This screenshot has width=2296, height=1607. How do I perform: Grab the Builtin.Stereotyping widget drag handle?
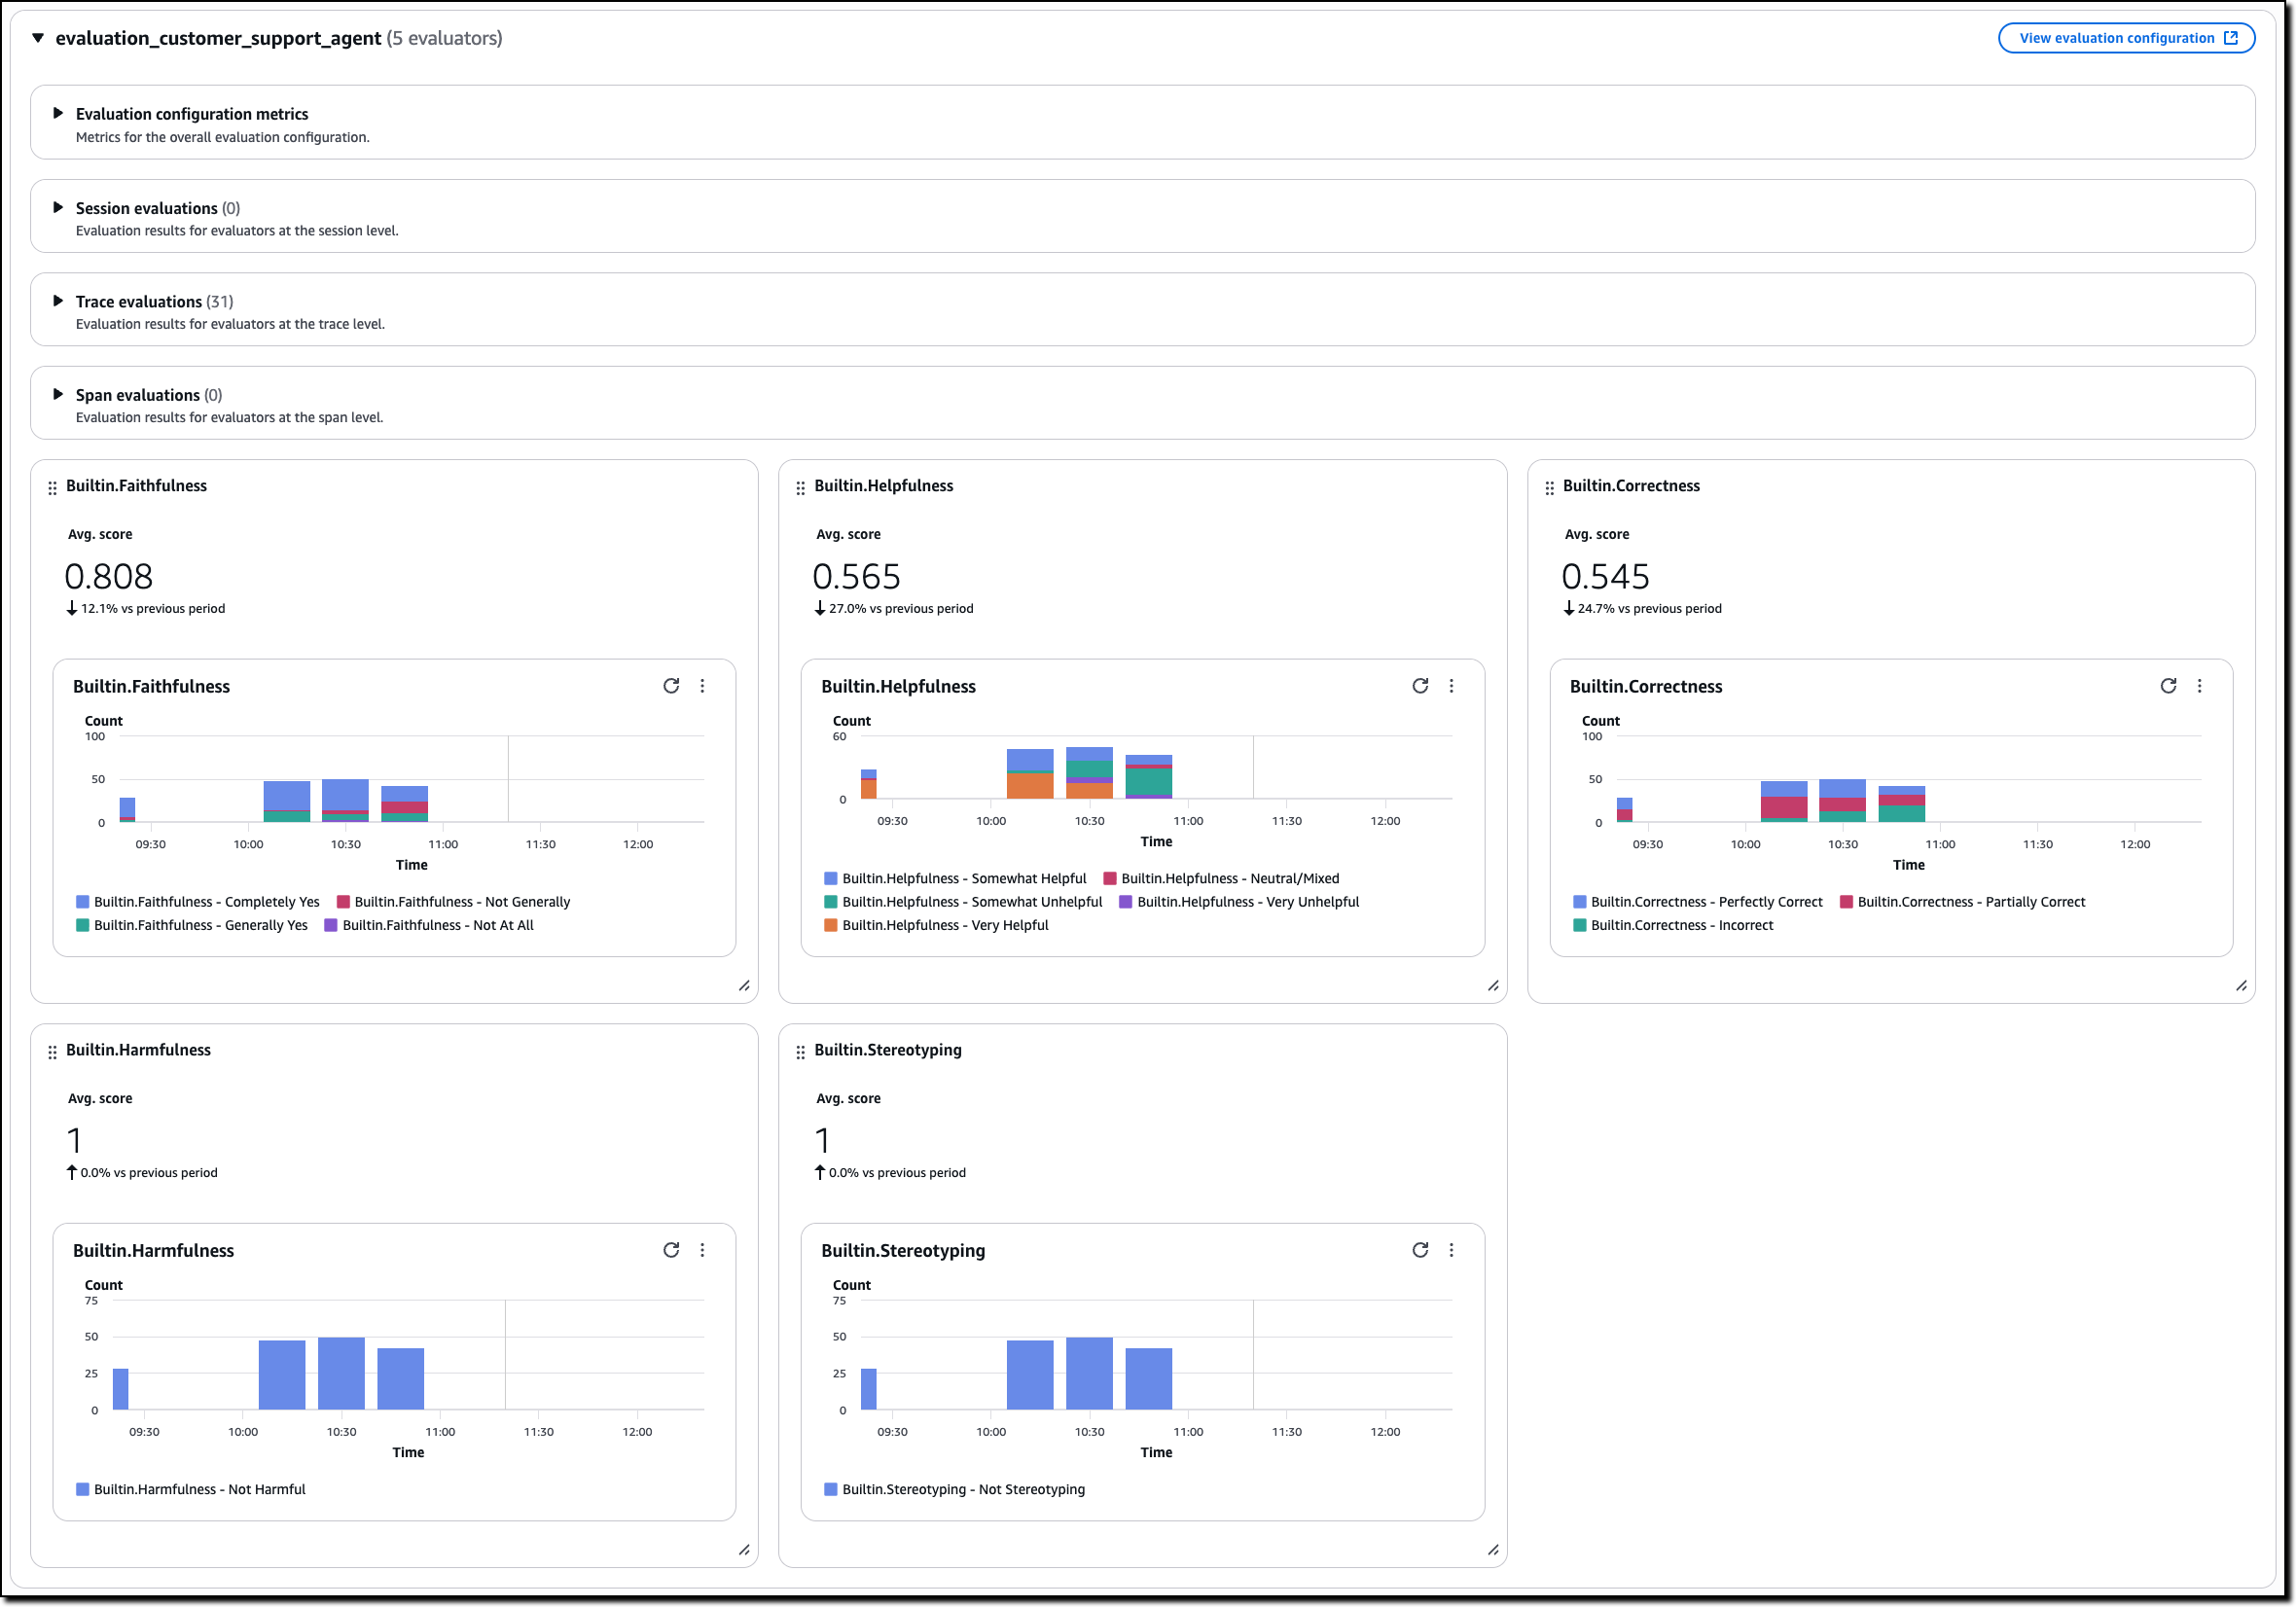(x=801, y=1051)
